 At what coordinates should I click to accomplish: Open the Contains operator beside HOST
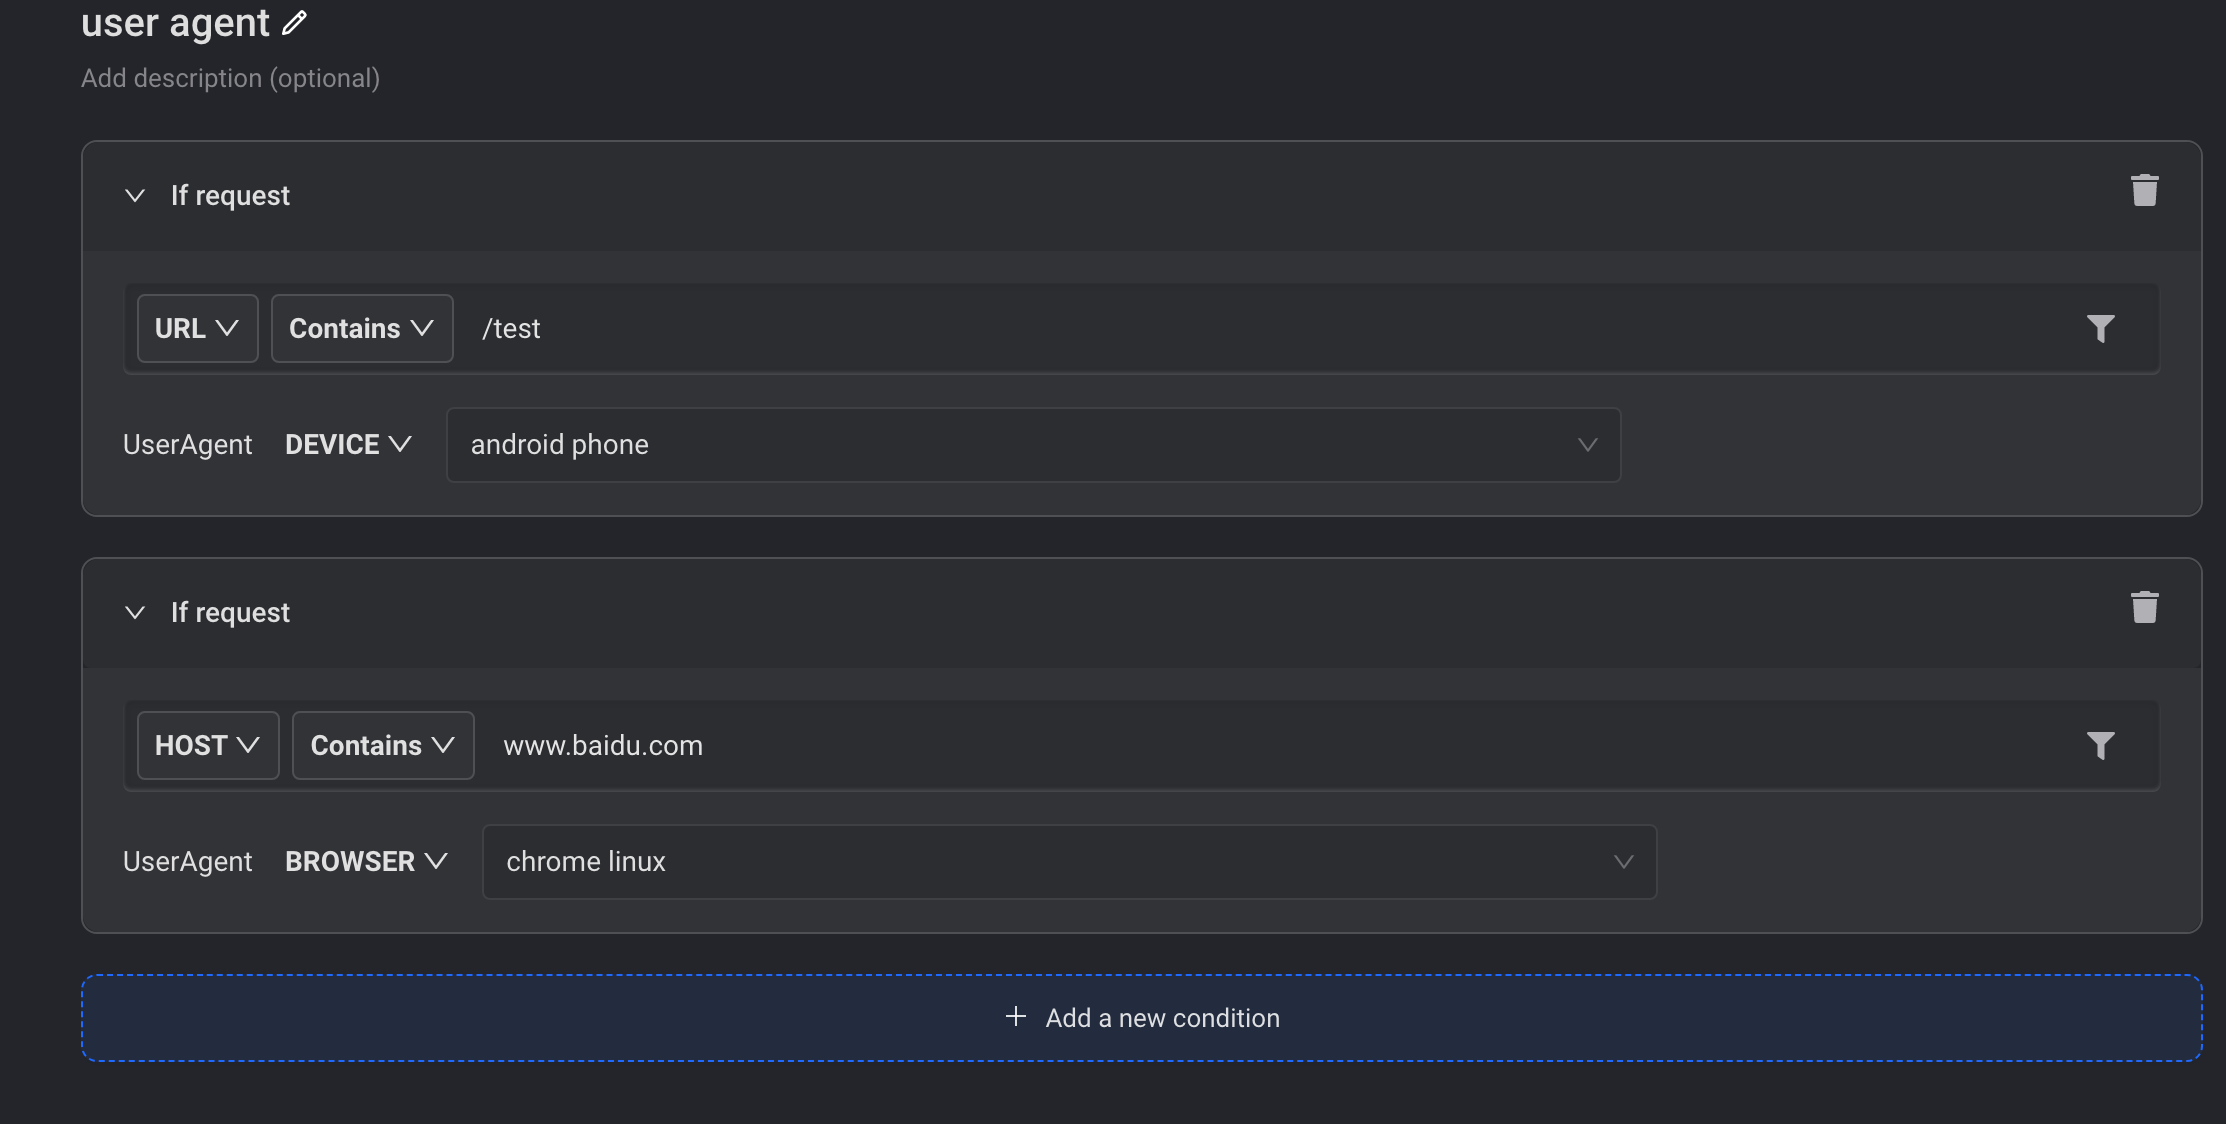pos(382,745)
